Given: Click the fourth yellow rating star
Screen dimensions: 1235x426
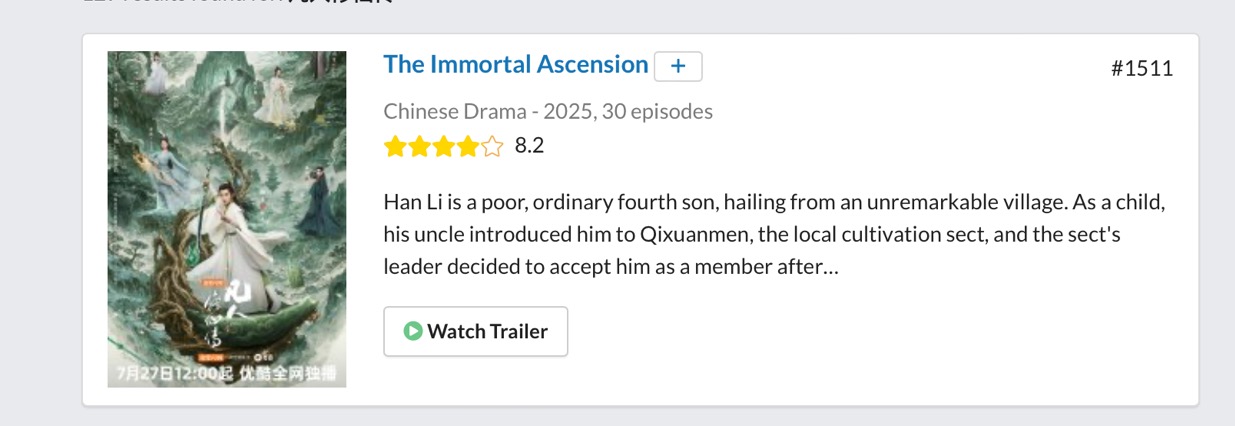Looking at the screenshot, I should pos(468,147).
